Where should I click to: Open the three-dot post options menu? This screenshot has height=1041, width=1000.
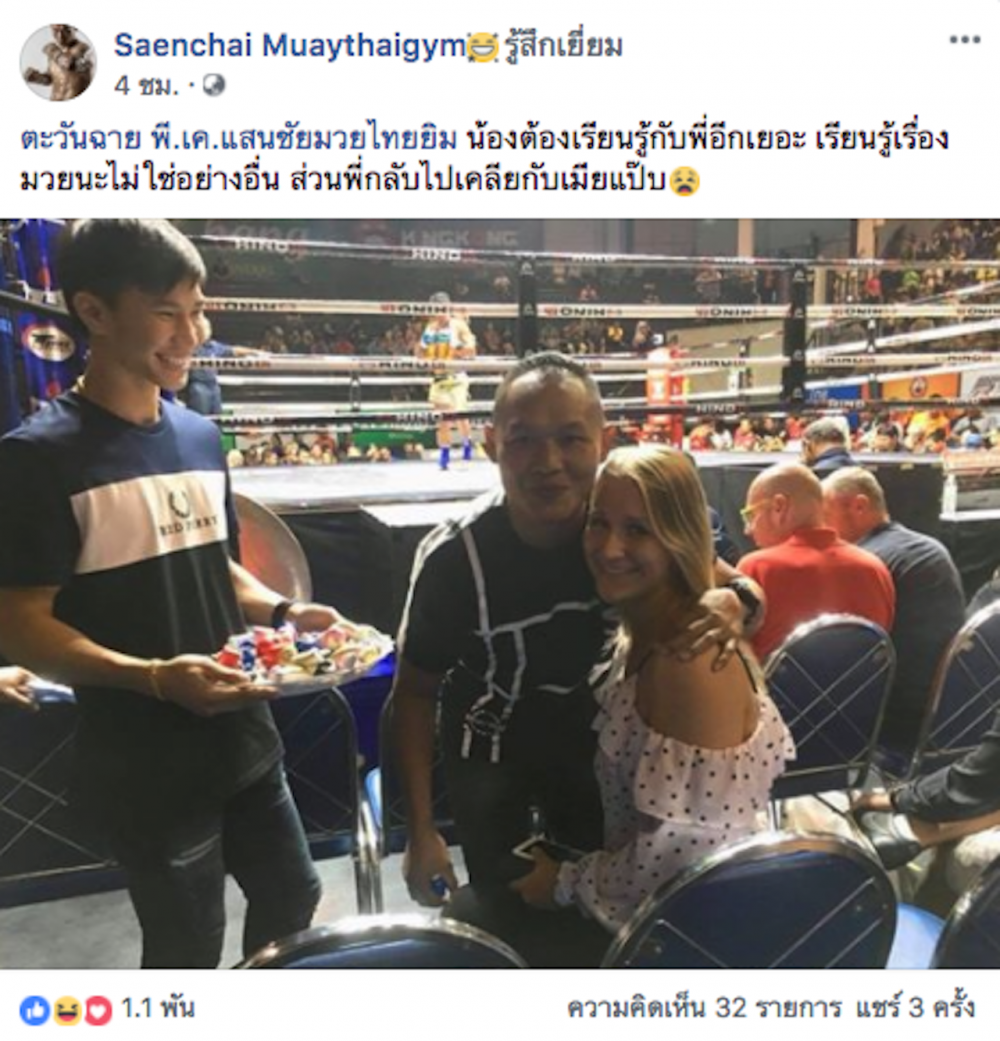pyautogui.click(x=964, y=40)
